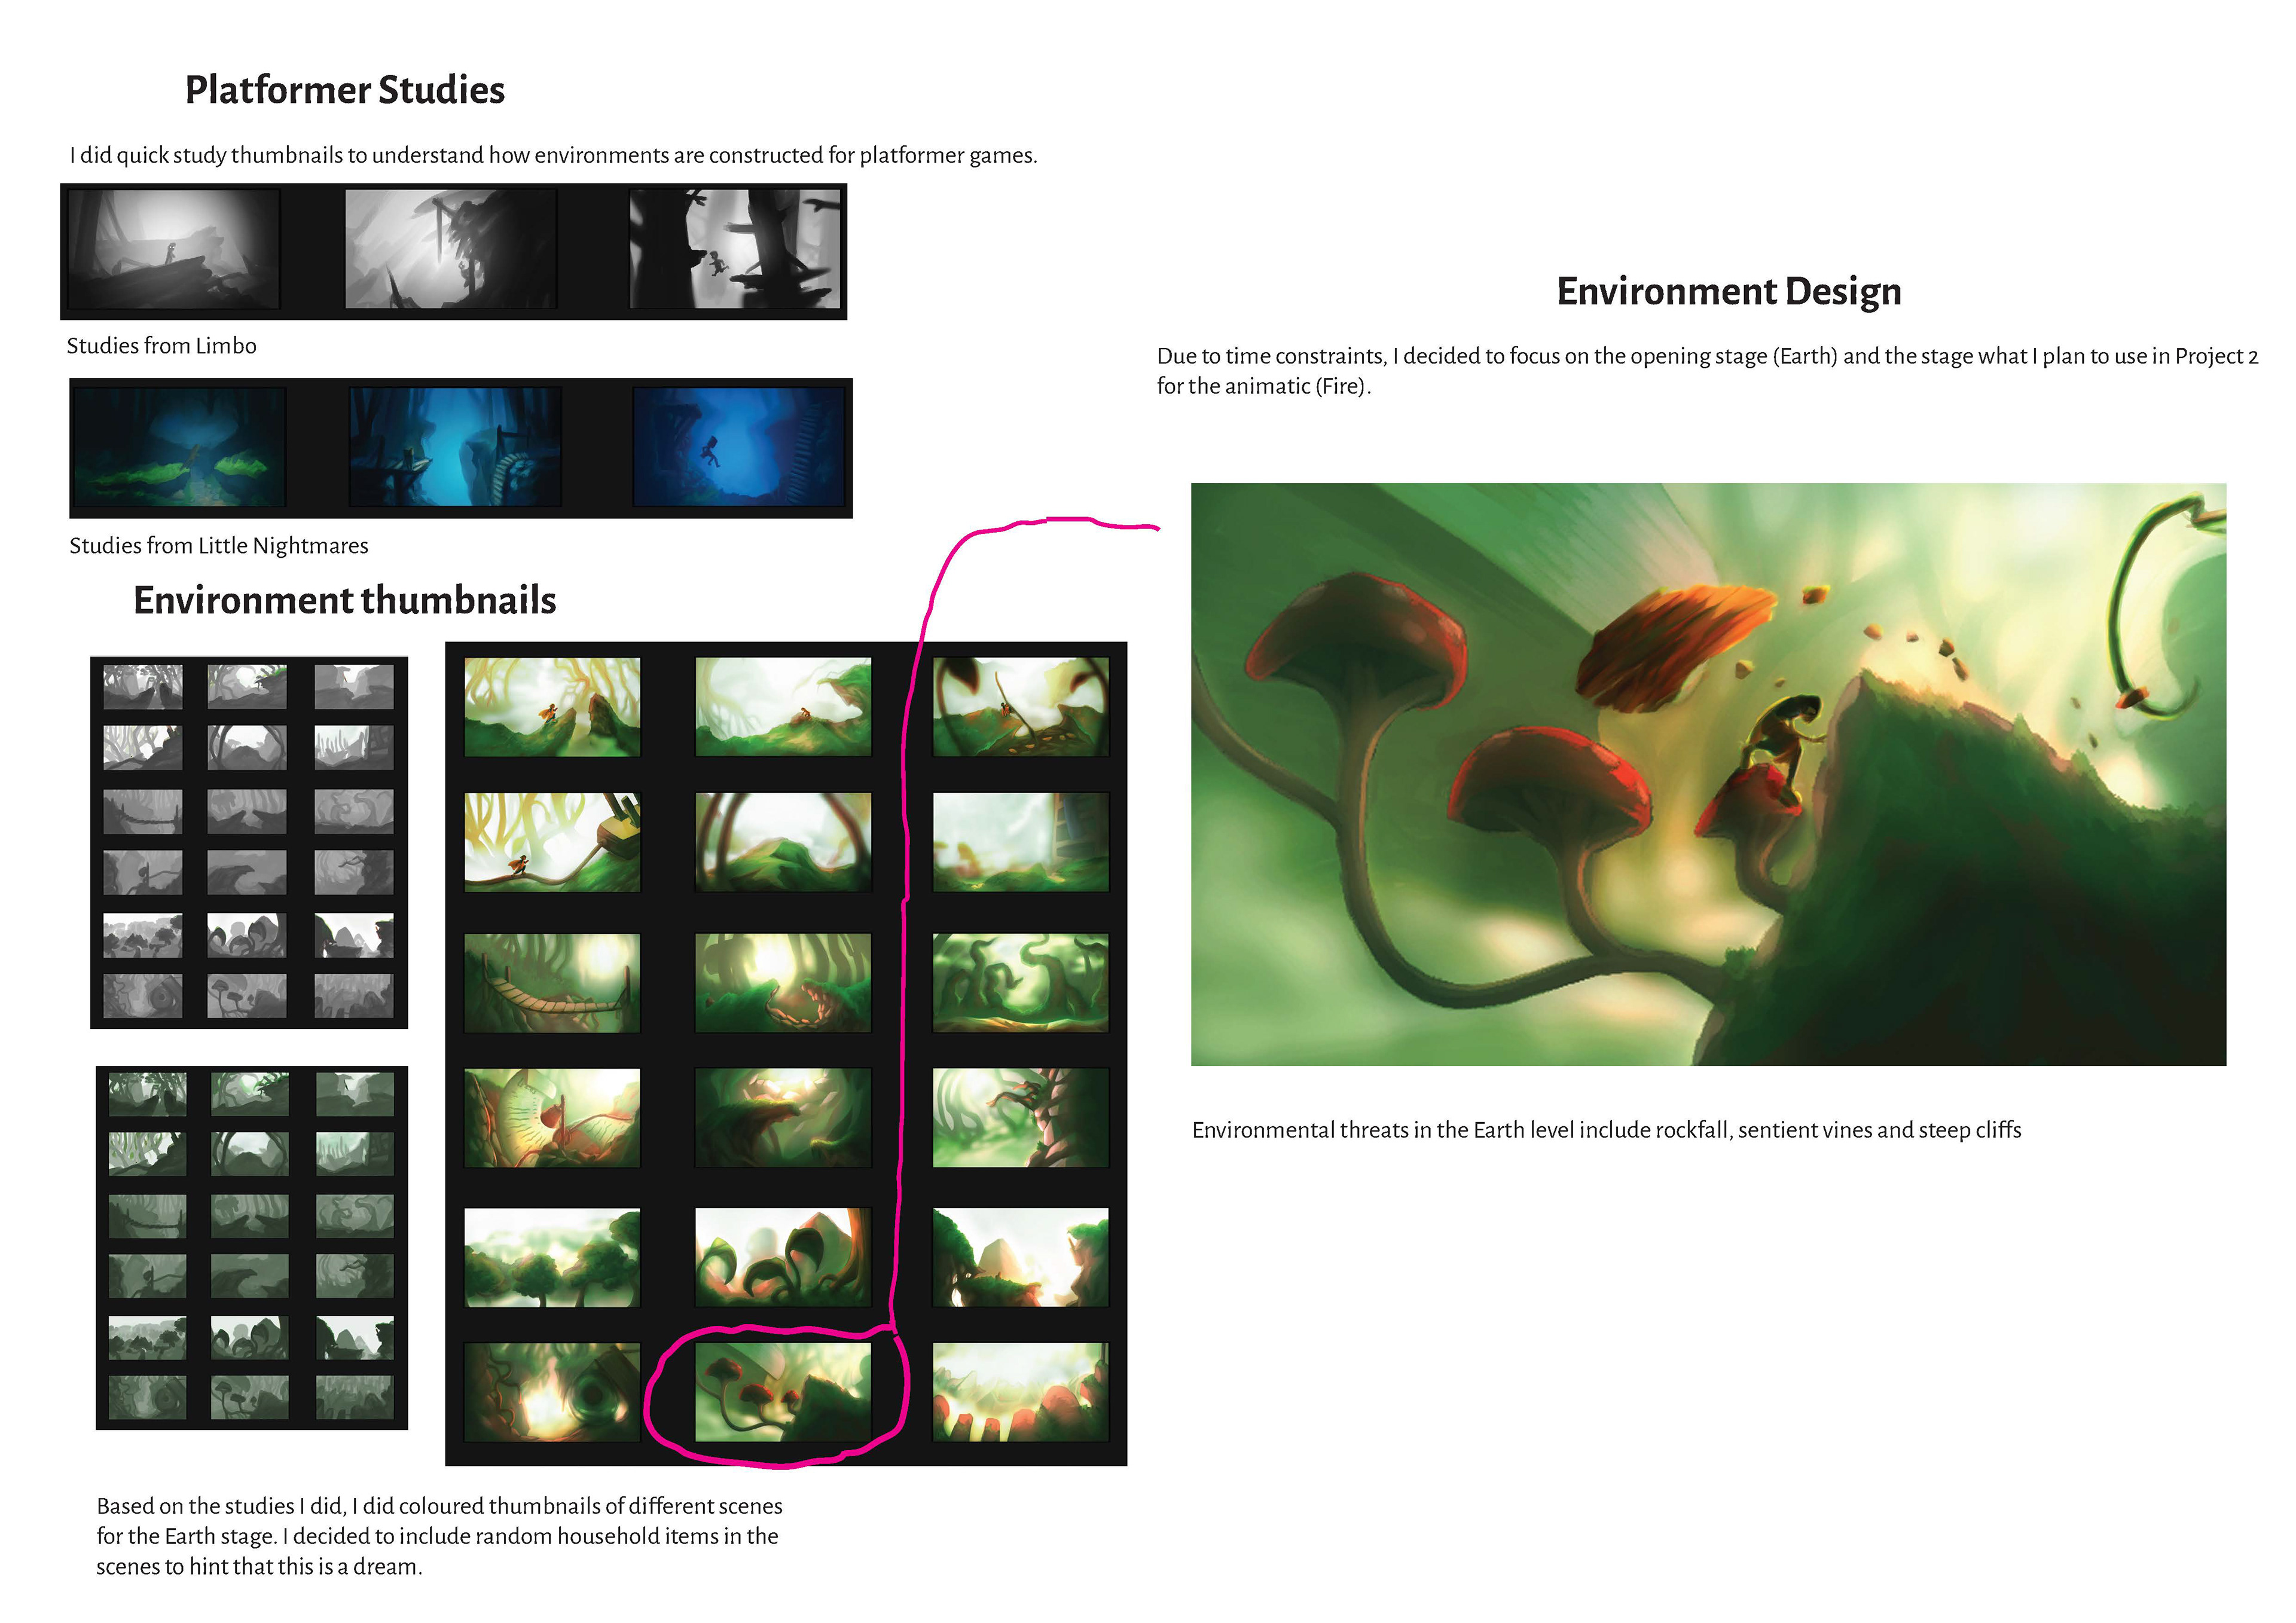Open colour thumbnail with spiral eye and glow
The width and height of the screenshot is (2296, 1623).
(552, 1391)
